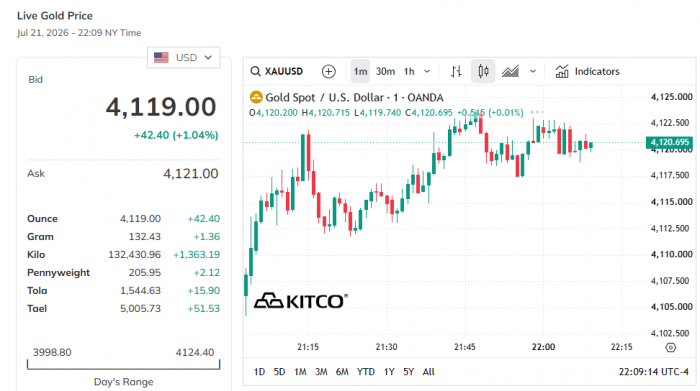Select the area chart style icon
This screenshot has height=391, width=700.
[x=510, y=71]
